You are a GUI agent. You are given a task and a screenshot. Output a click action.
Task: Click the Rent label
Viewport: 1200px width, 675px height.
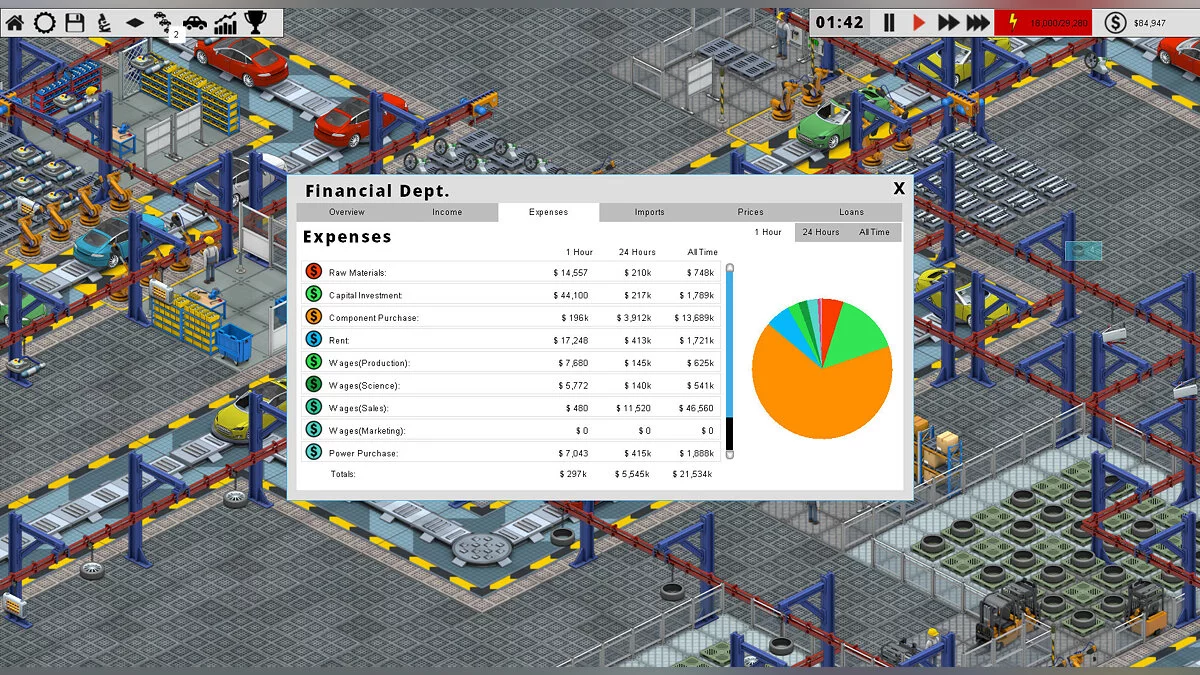point(339,341)
